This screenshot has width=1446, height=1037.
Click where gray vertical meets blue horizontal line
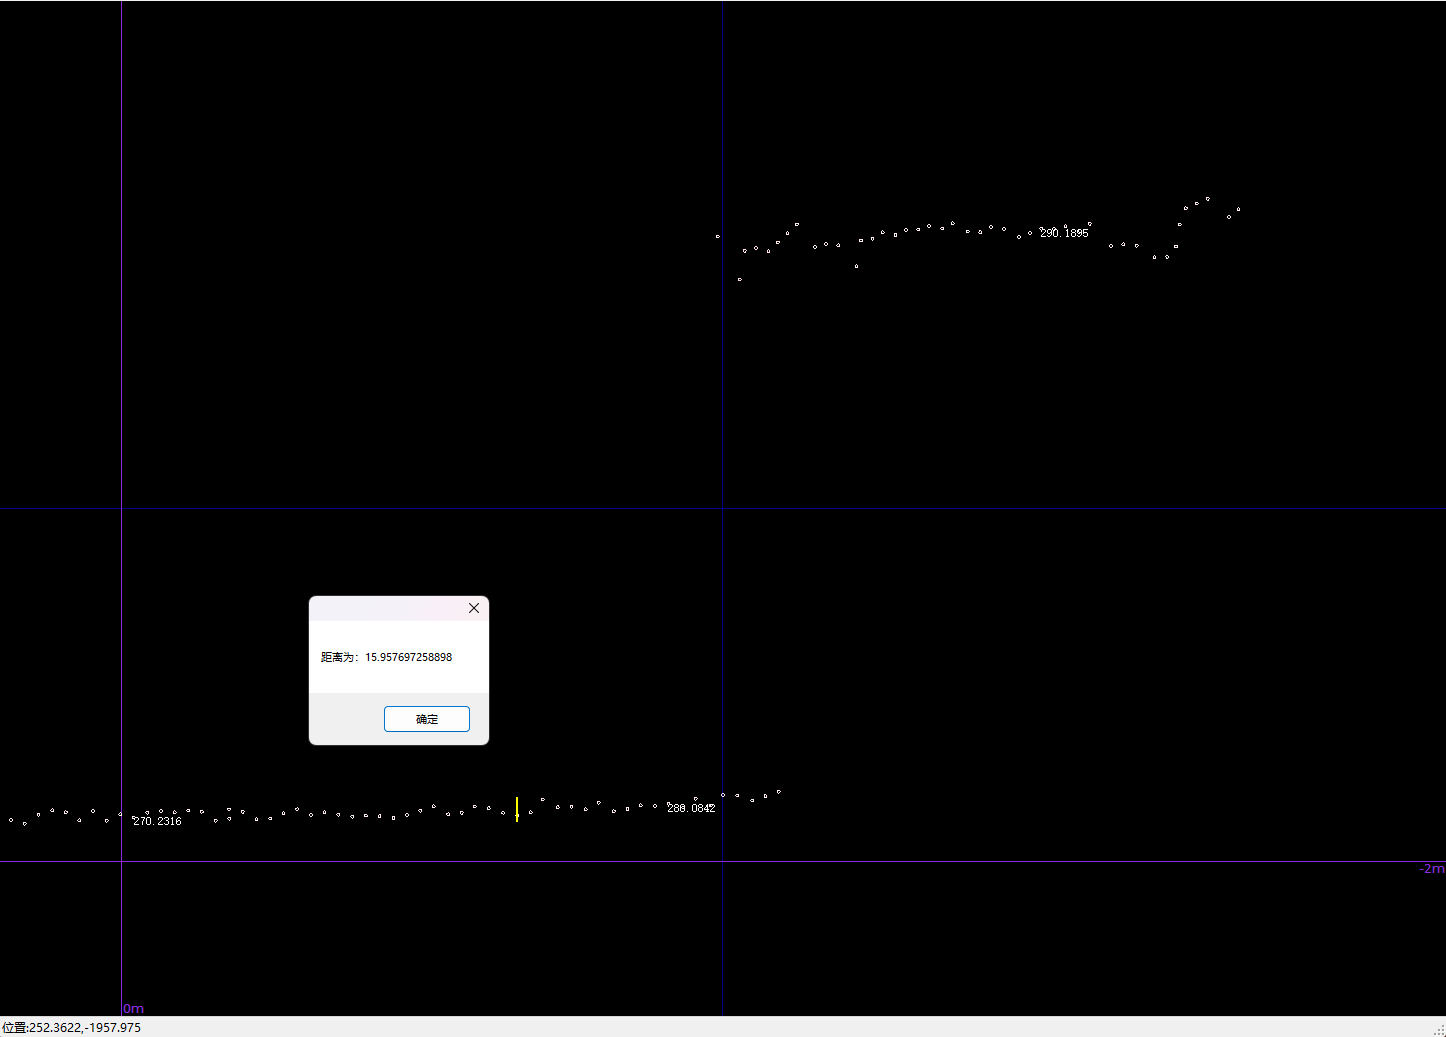click(x=122, y=509)
